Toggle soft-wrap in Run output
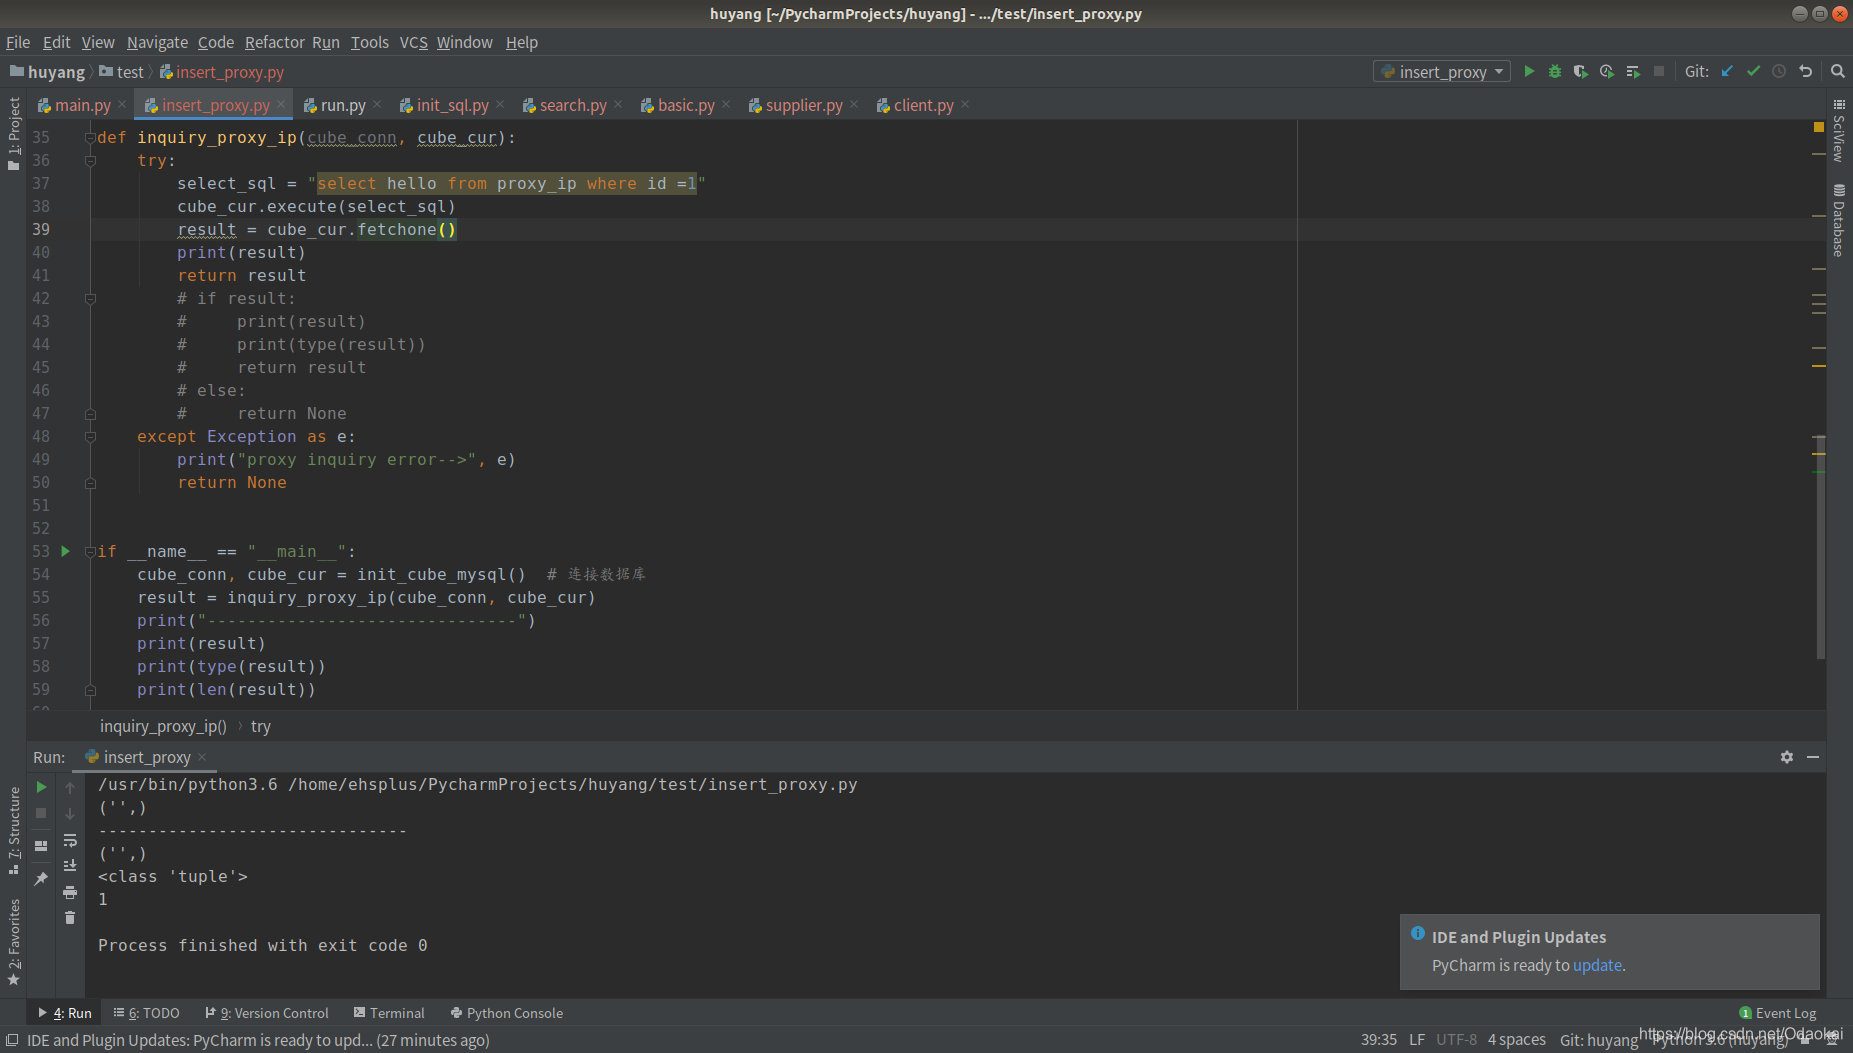The width and height of the screenshot is (1853, 1053). pyautogui.click(x=70, y=840)
